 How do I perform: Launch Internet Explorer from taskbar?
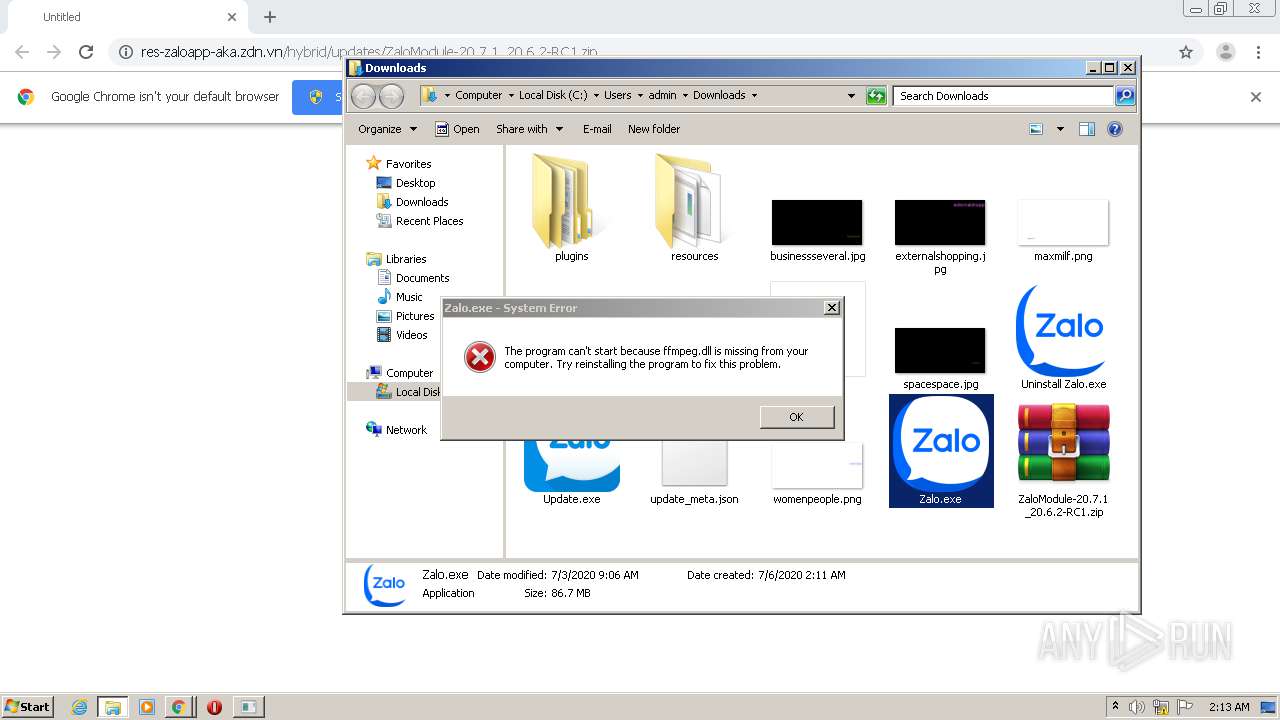pos(79,707)
